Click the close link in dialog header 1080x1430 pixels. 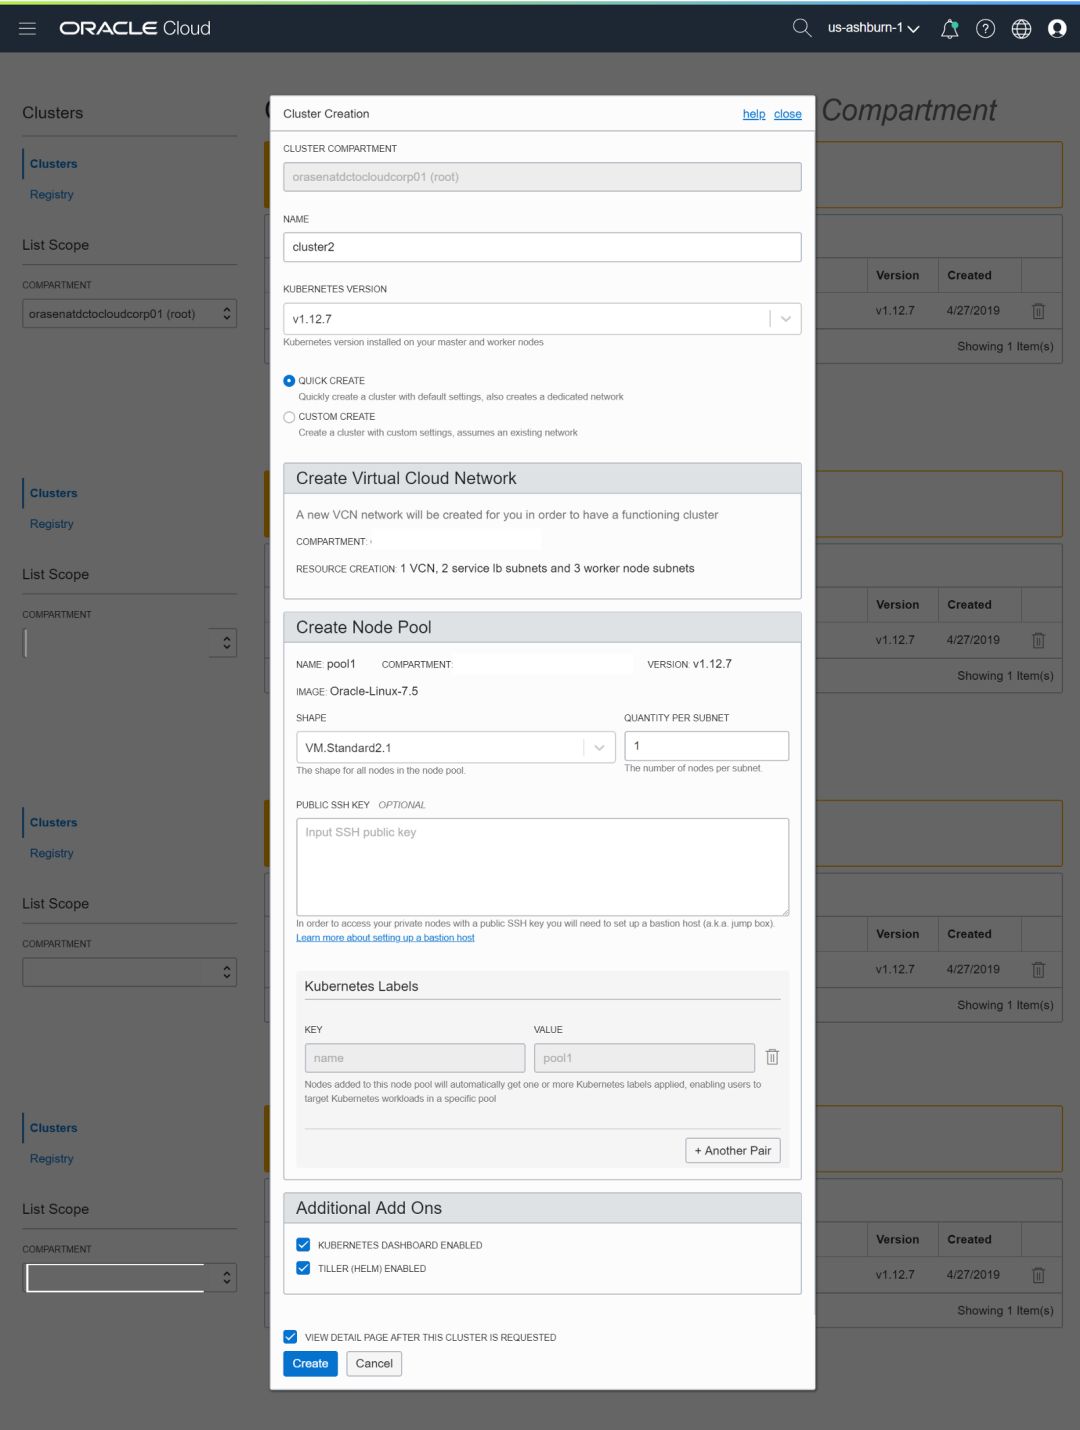(788, 114)
